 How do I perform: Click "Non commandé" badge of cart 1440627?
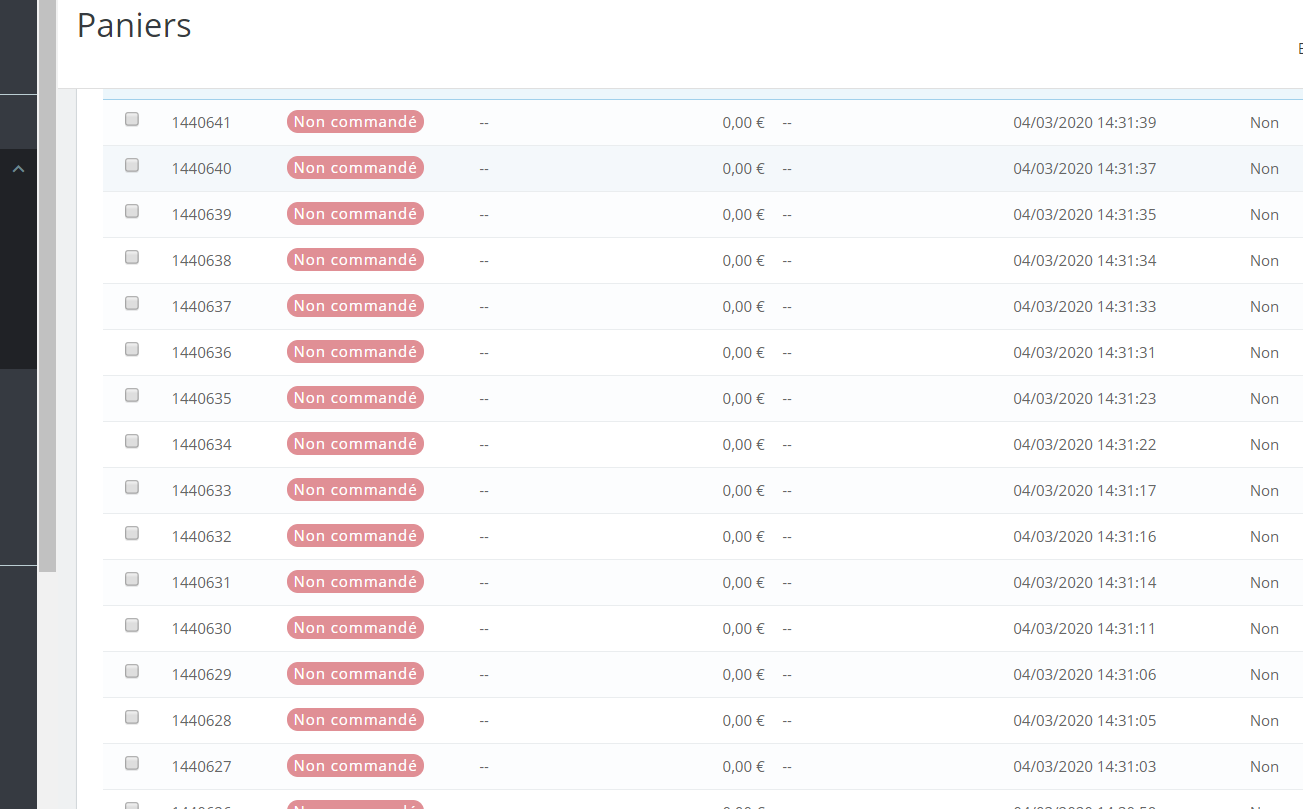tap(355, 766)
